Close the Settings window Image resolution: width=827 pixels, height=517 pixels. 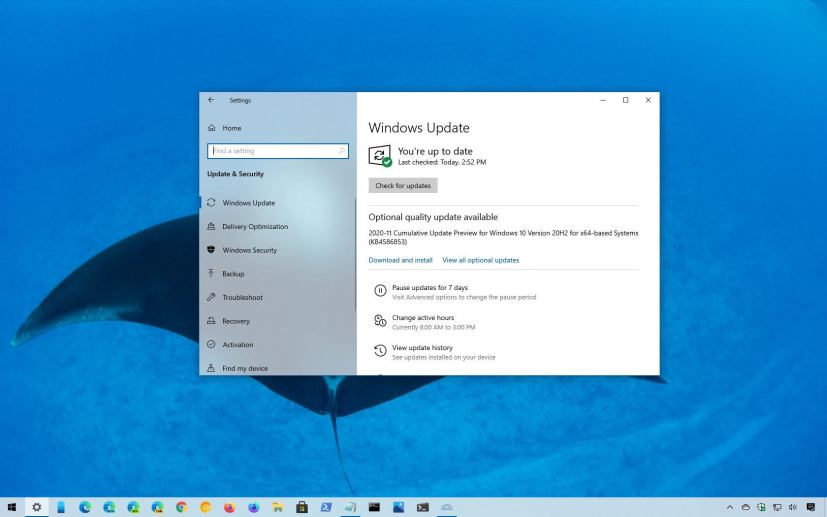point(648,100)
